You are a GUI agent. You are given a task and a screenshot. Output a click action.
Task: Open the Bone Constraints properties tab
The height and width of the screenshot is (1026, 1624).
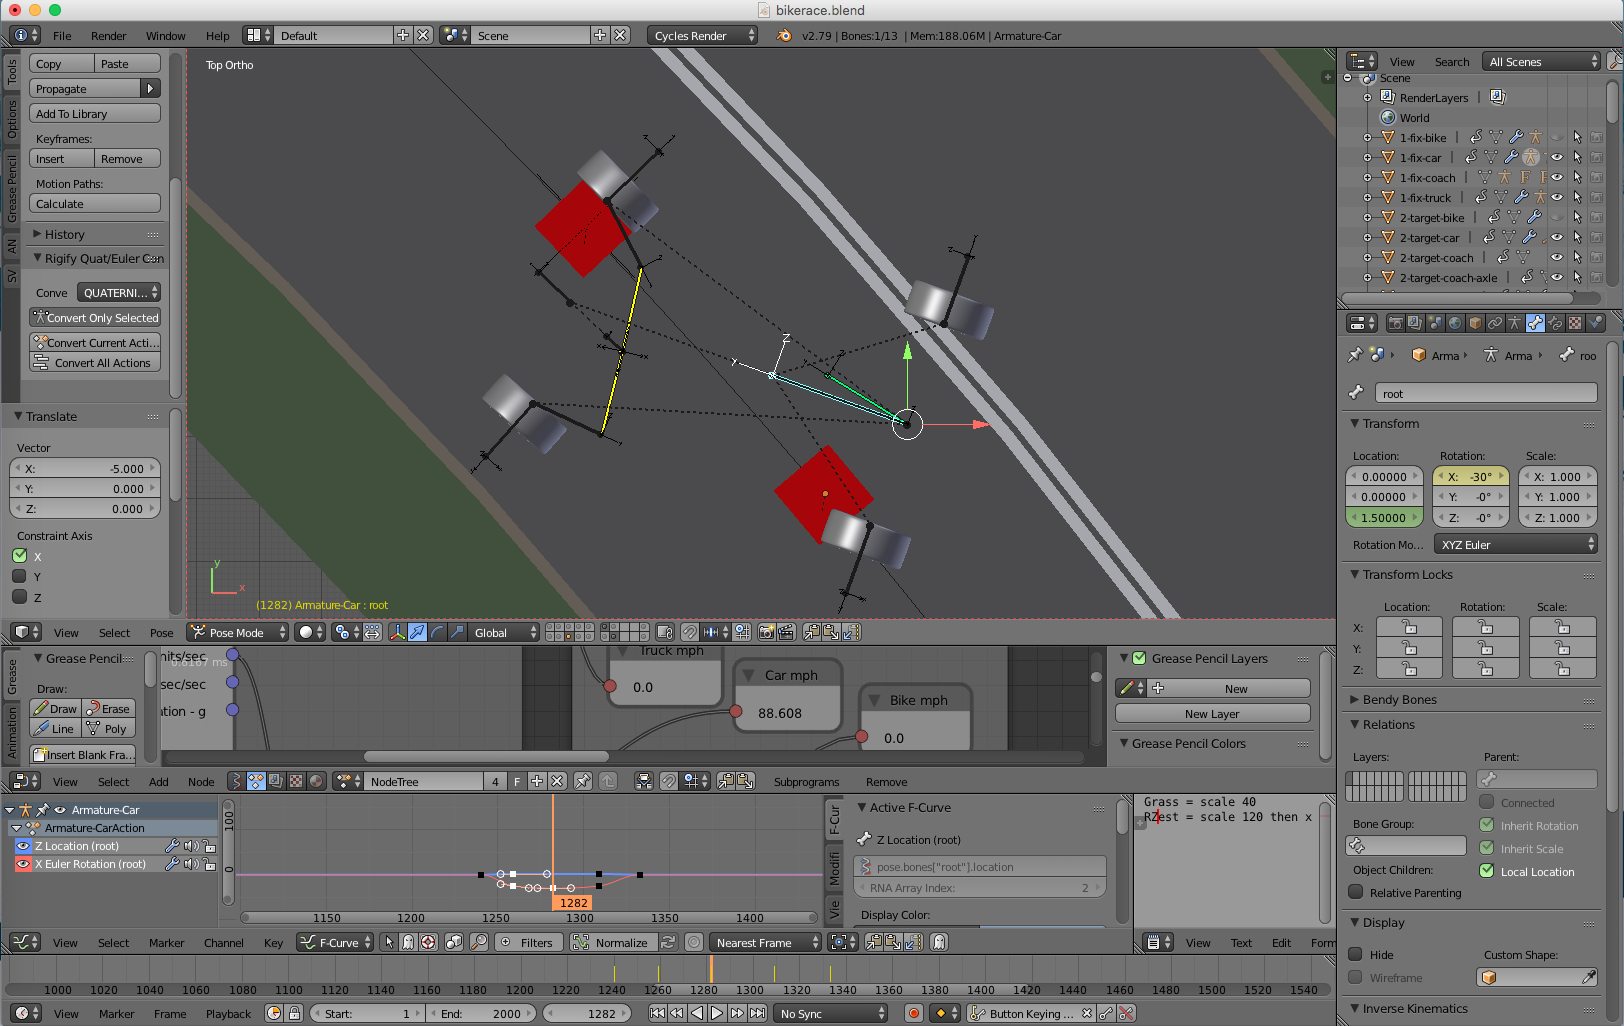click(x=1555, y=323)
